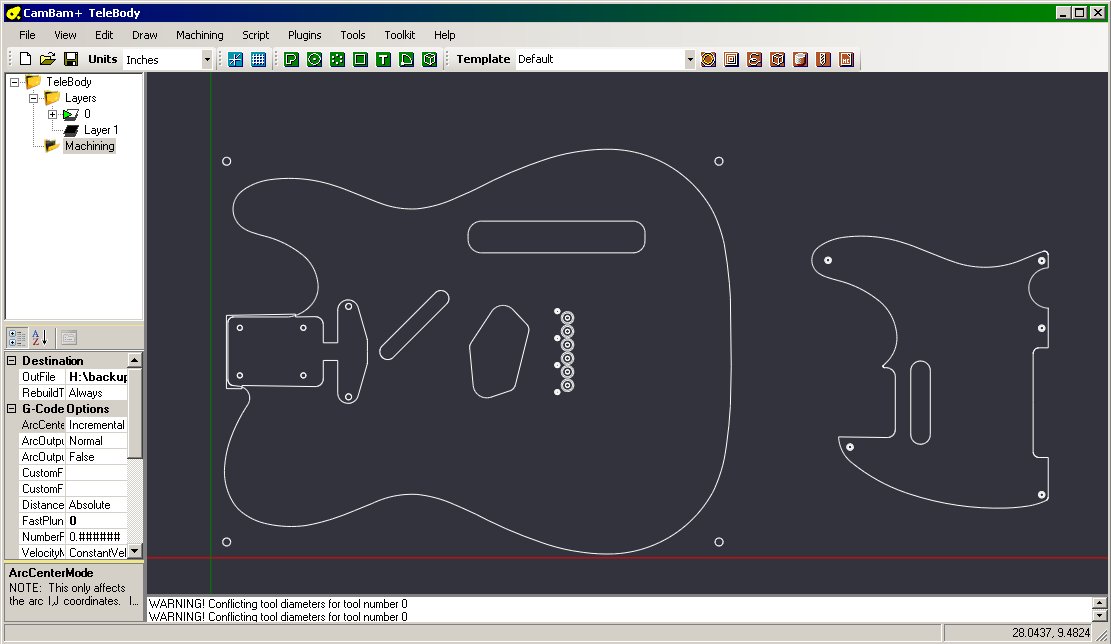1111x644 pixels.
Task: Select the Machining folder in the tree
Action: [90, 145]
